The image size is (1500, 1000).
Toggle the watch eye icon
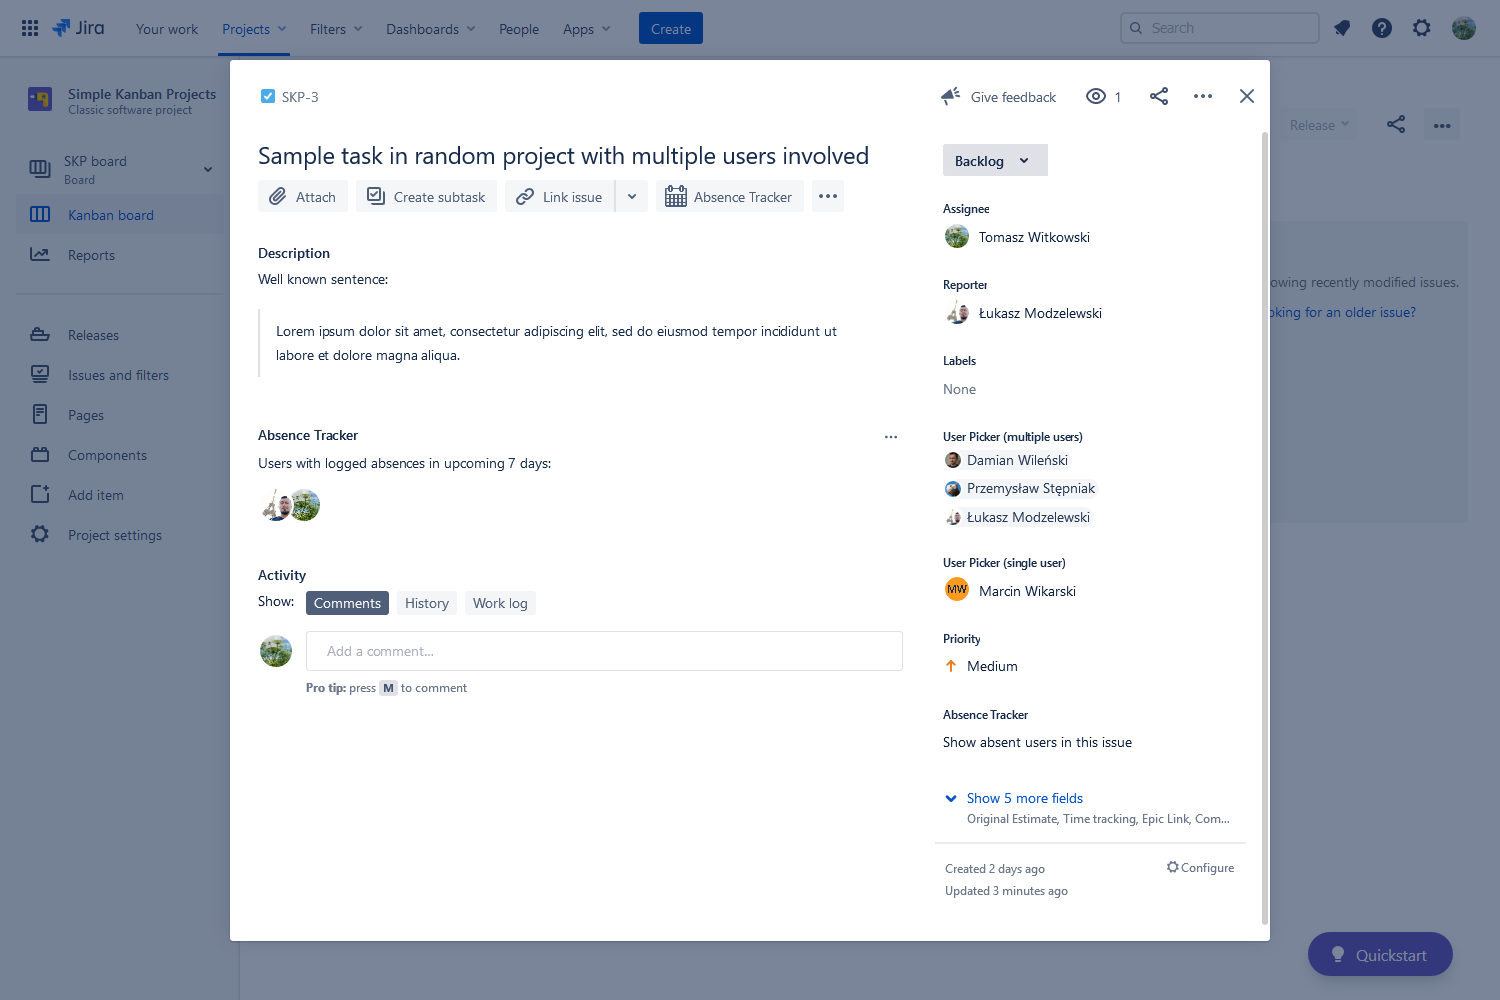click(1096, 96)
